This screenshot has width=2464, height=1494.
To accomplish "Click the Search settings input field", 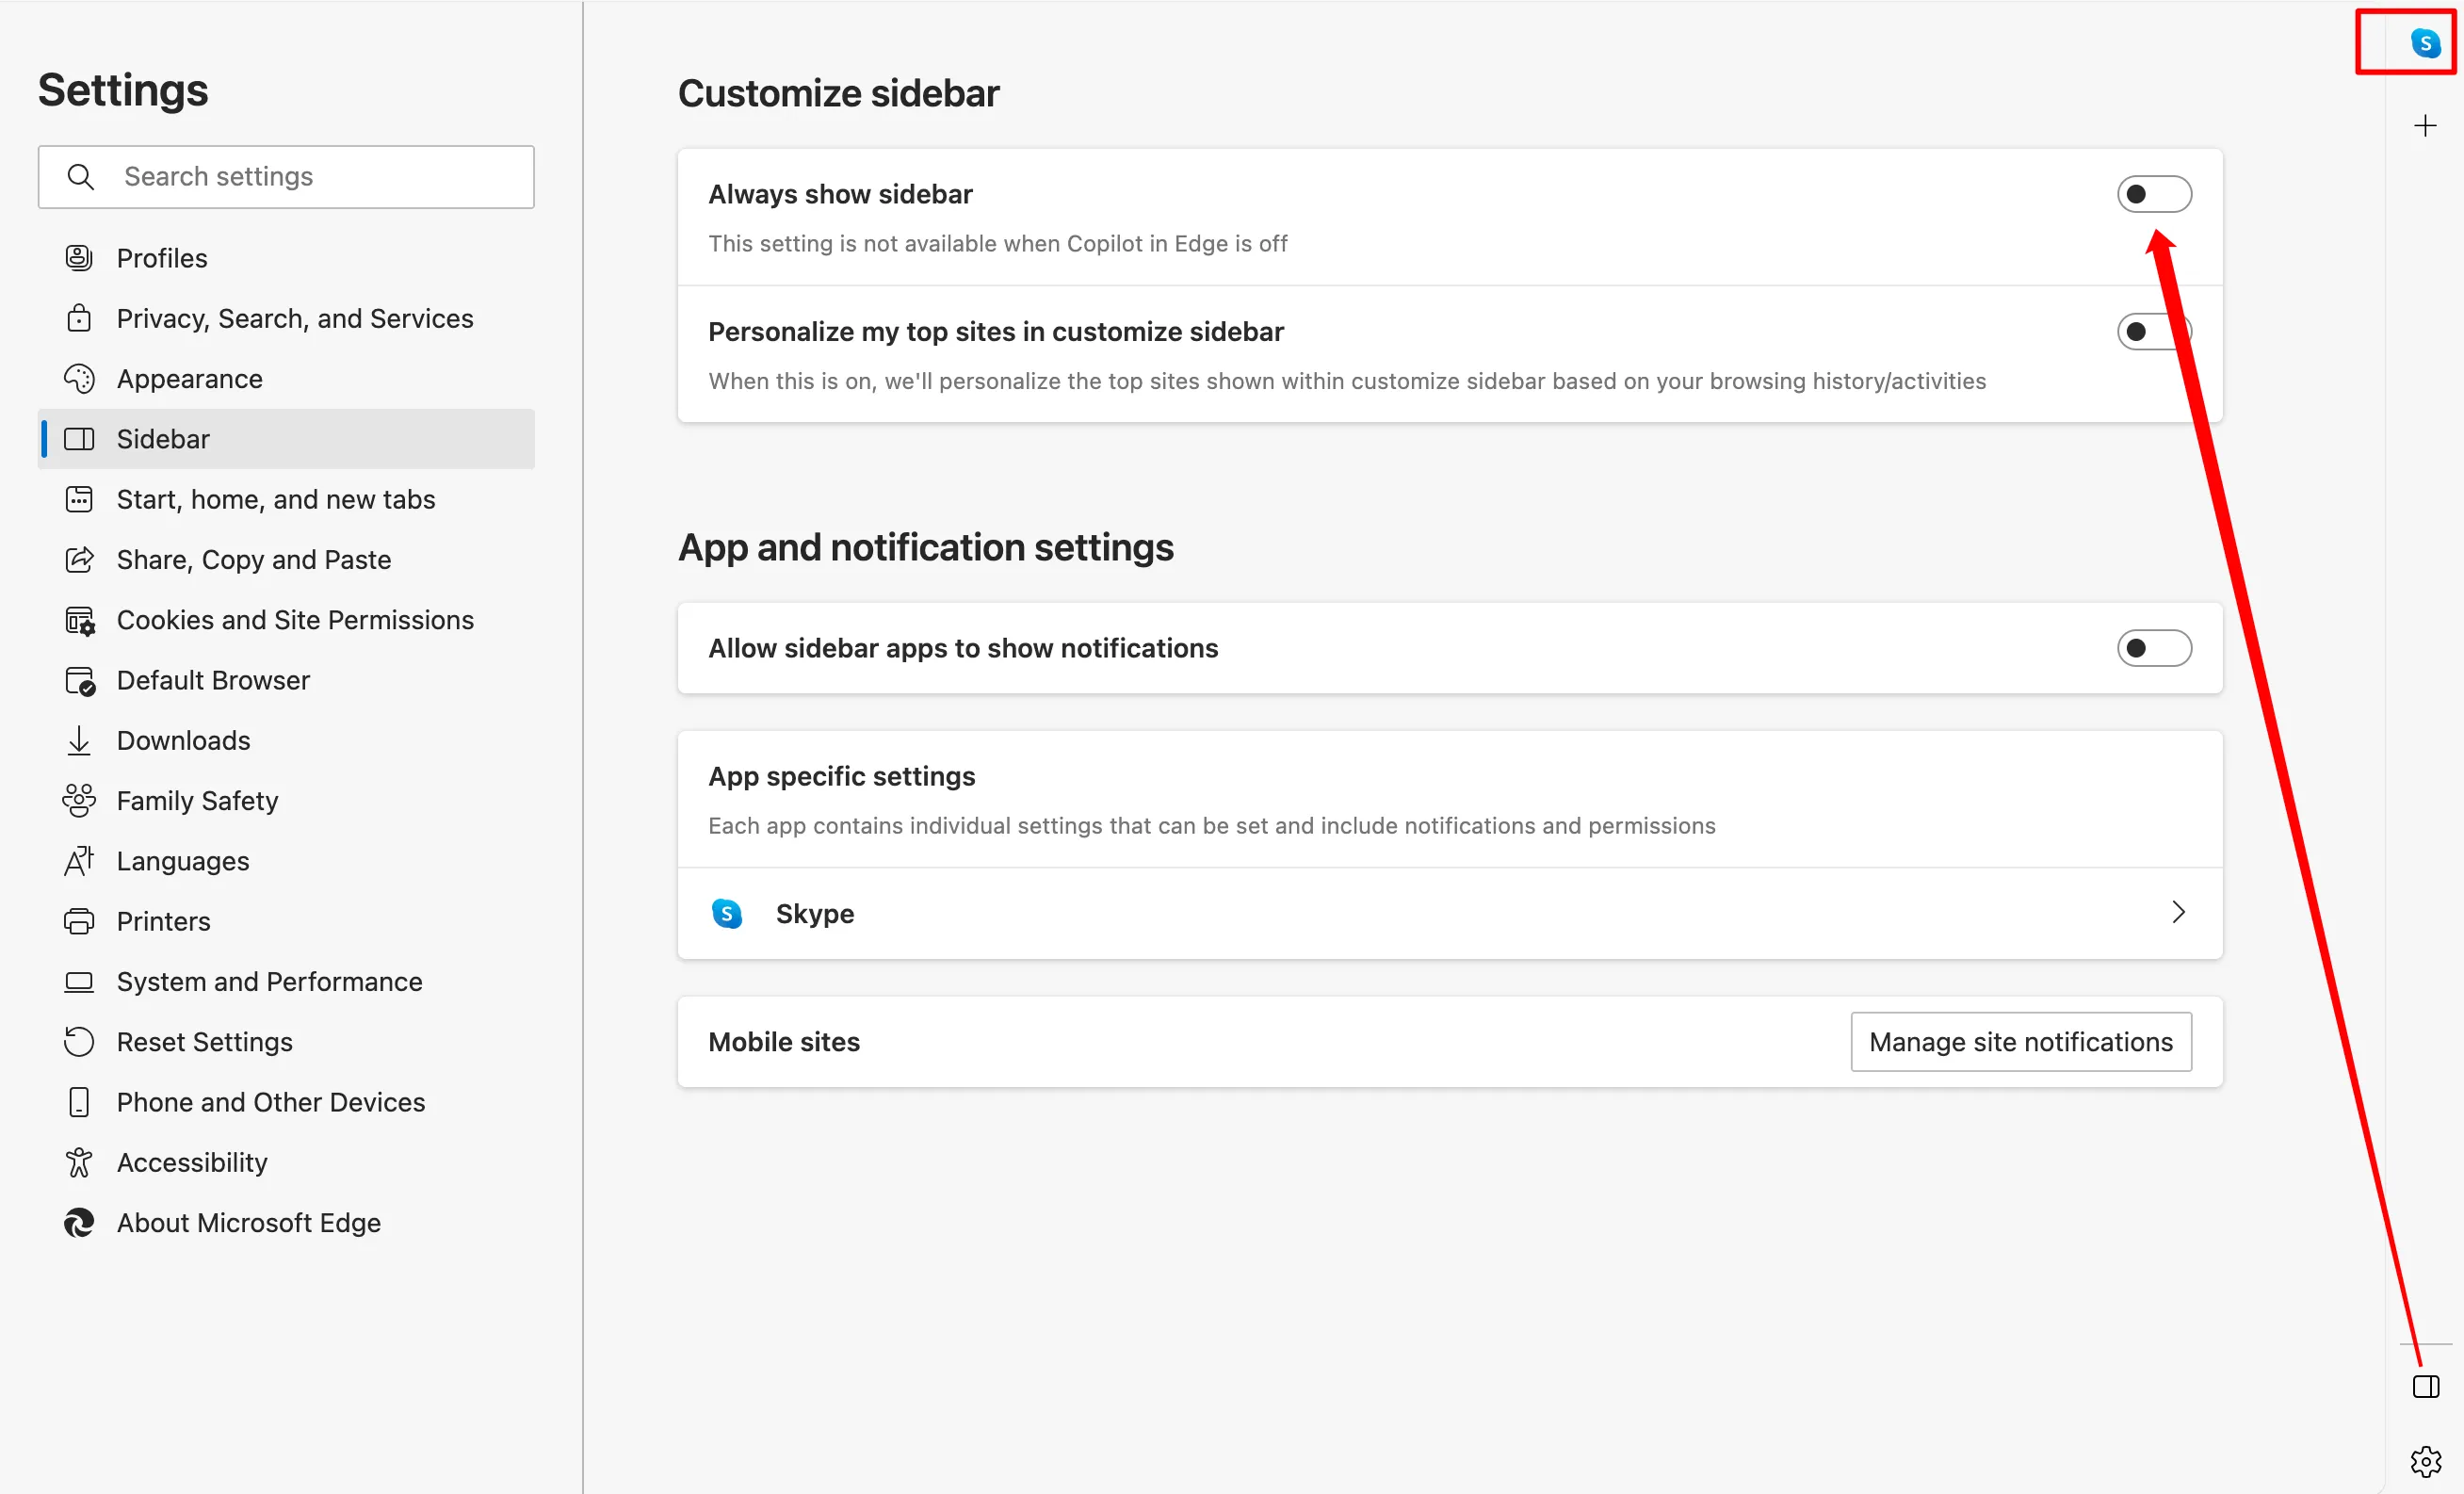I will 286,176.
